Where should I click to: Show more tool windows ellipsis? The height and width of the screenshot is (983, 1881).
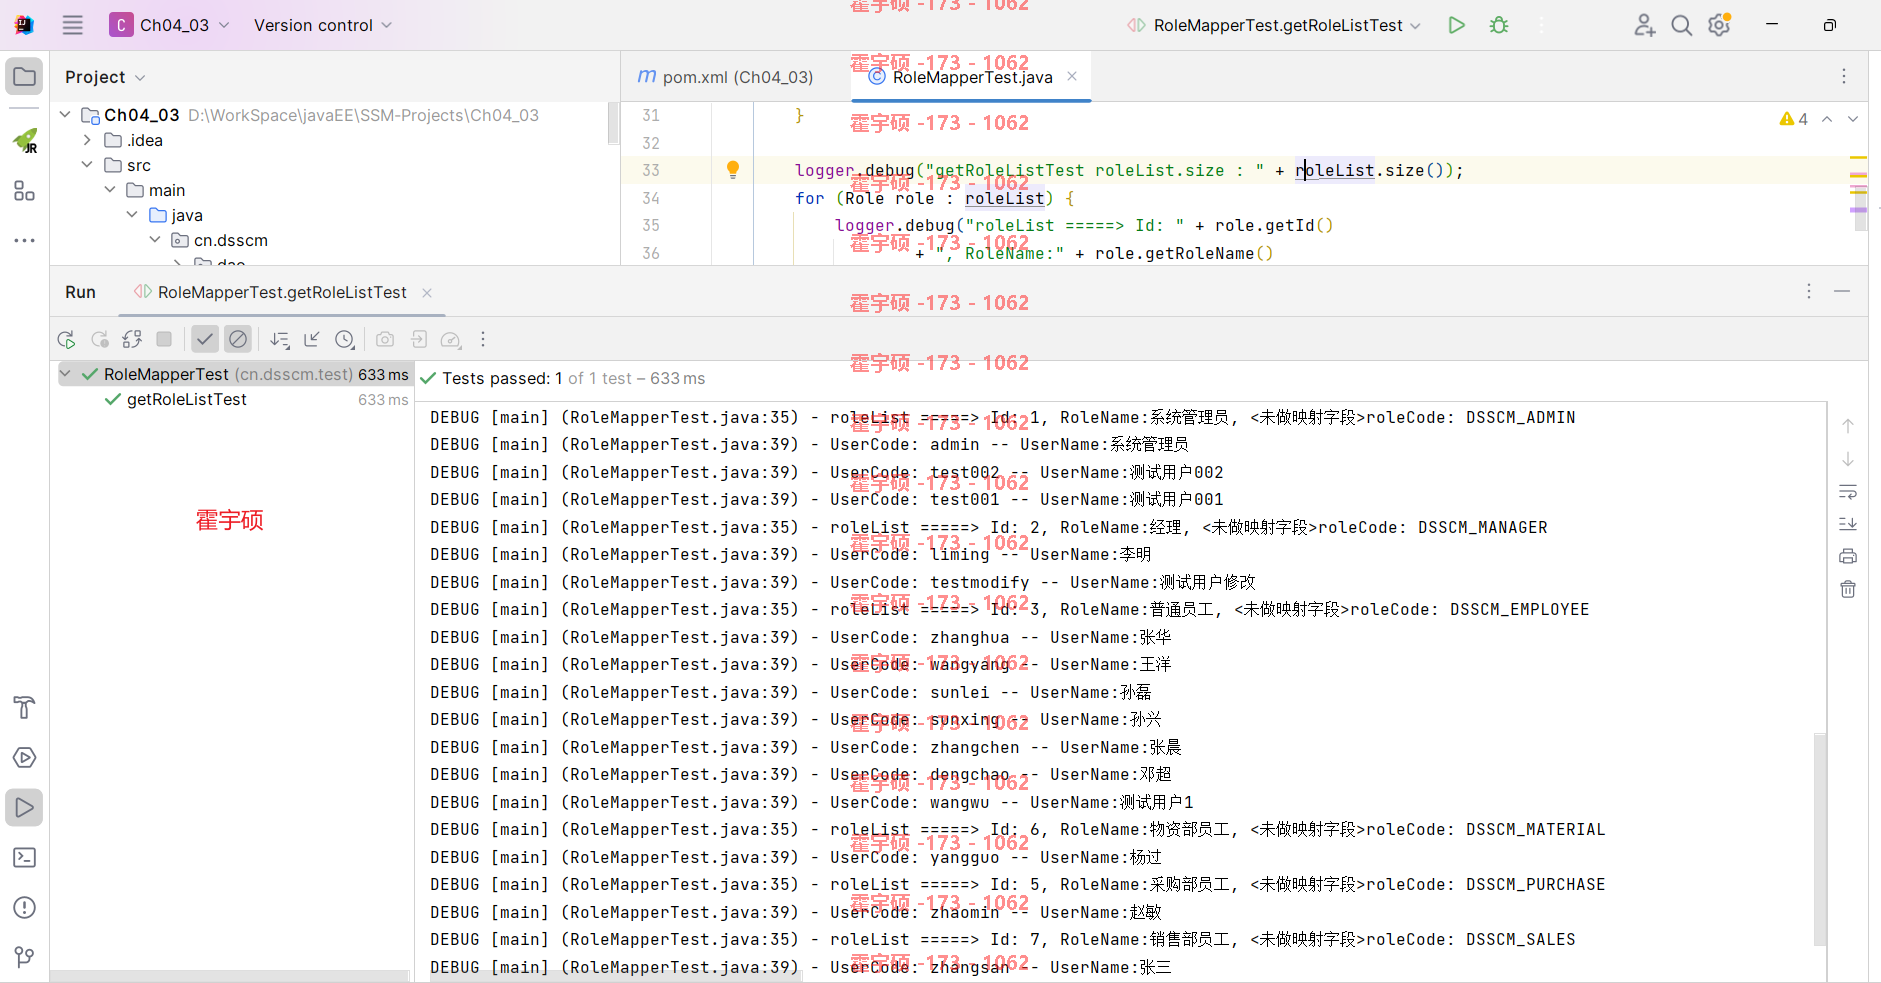click(24, 241)
